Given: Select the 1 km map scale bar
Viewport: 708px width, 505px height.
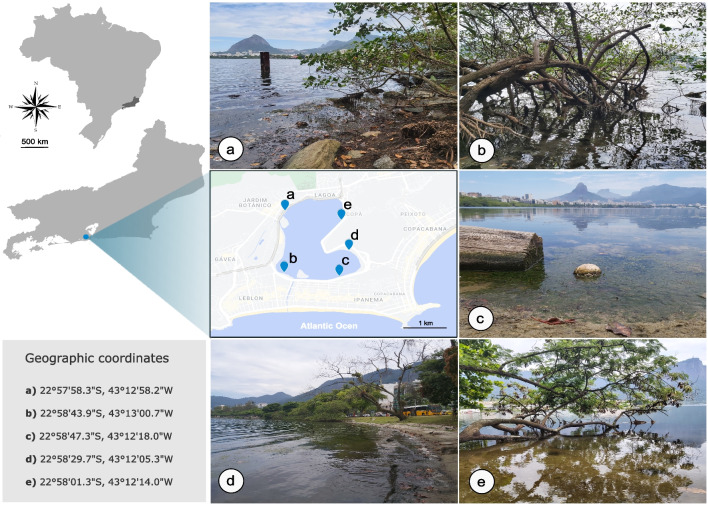Looking at the screenshot, I should pyautogui.click(x=425, y=324).
